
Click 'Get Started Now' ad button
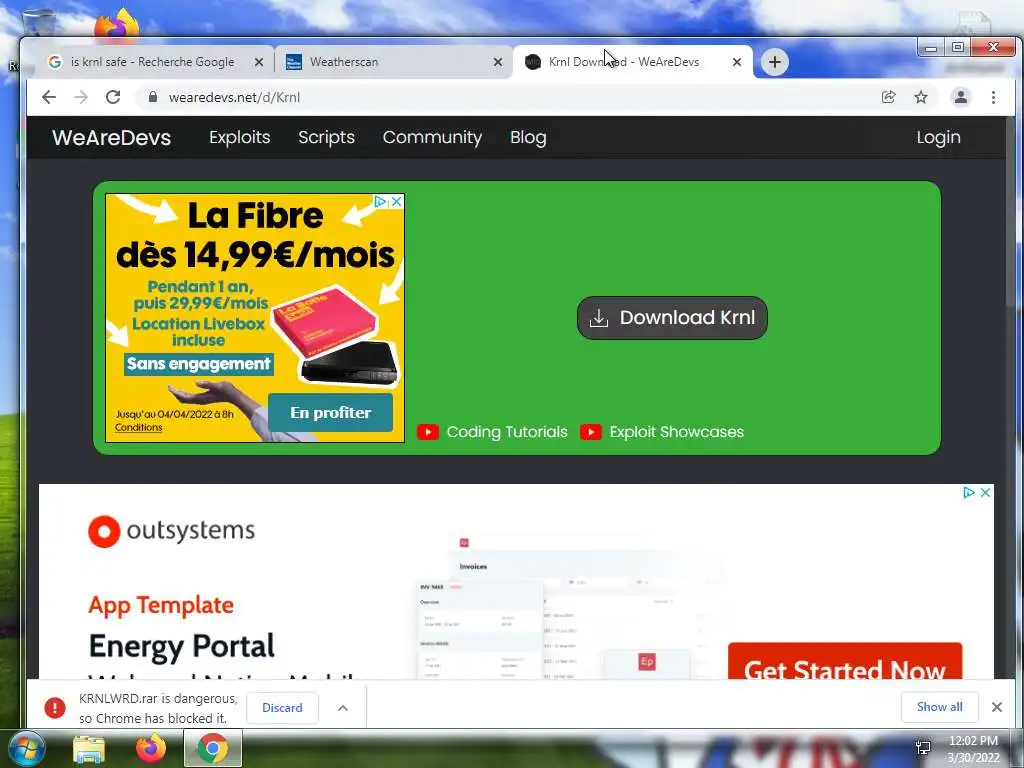pyautogui.click(x=845, y=661)
